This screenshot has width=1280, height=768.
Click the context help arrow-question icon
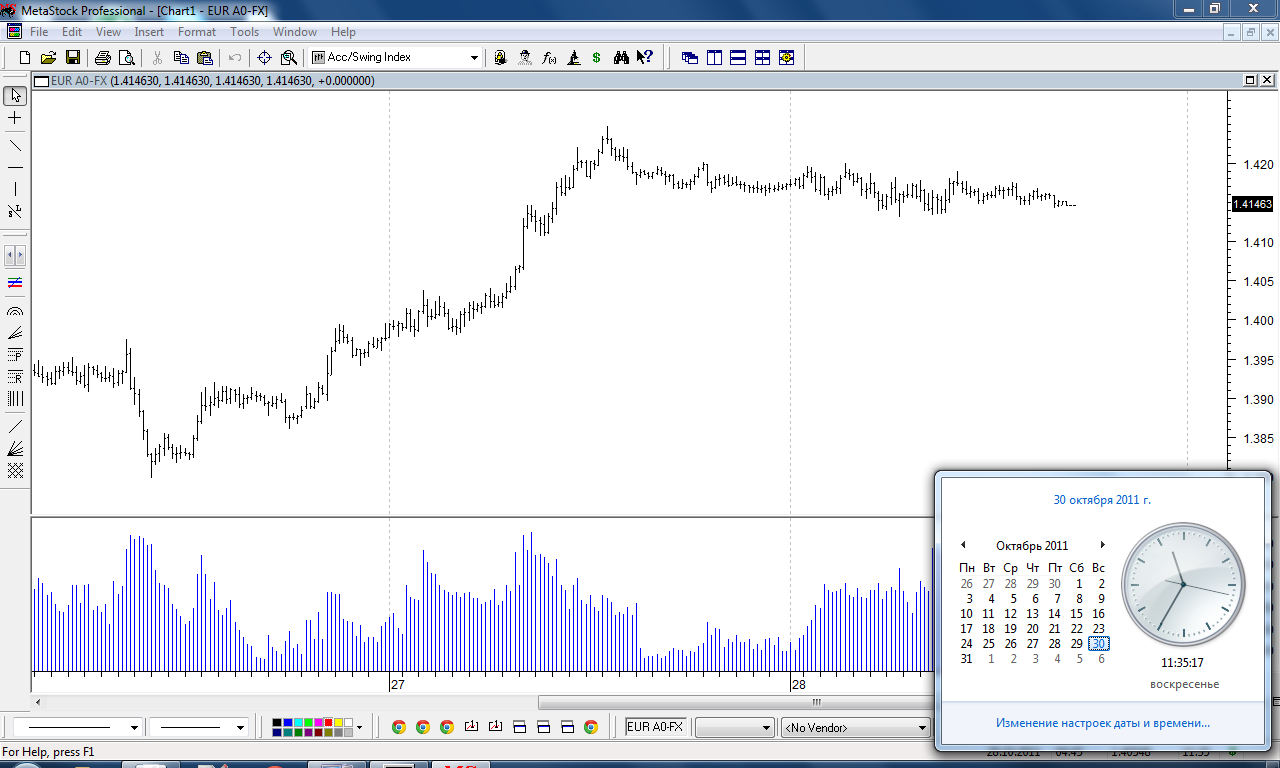tap(645, 58)
